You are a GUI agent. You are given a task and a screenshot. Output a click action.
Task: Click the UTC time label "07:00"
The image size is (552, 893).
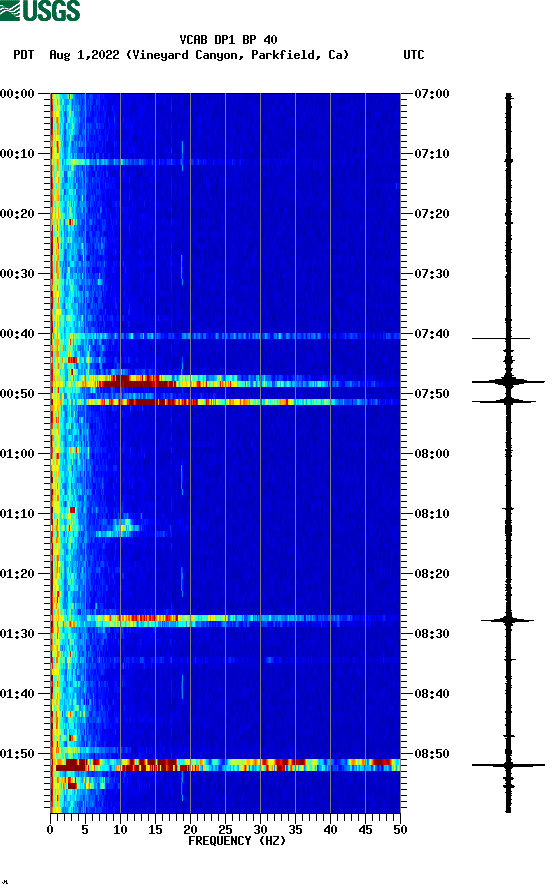tap(432, 93)
